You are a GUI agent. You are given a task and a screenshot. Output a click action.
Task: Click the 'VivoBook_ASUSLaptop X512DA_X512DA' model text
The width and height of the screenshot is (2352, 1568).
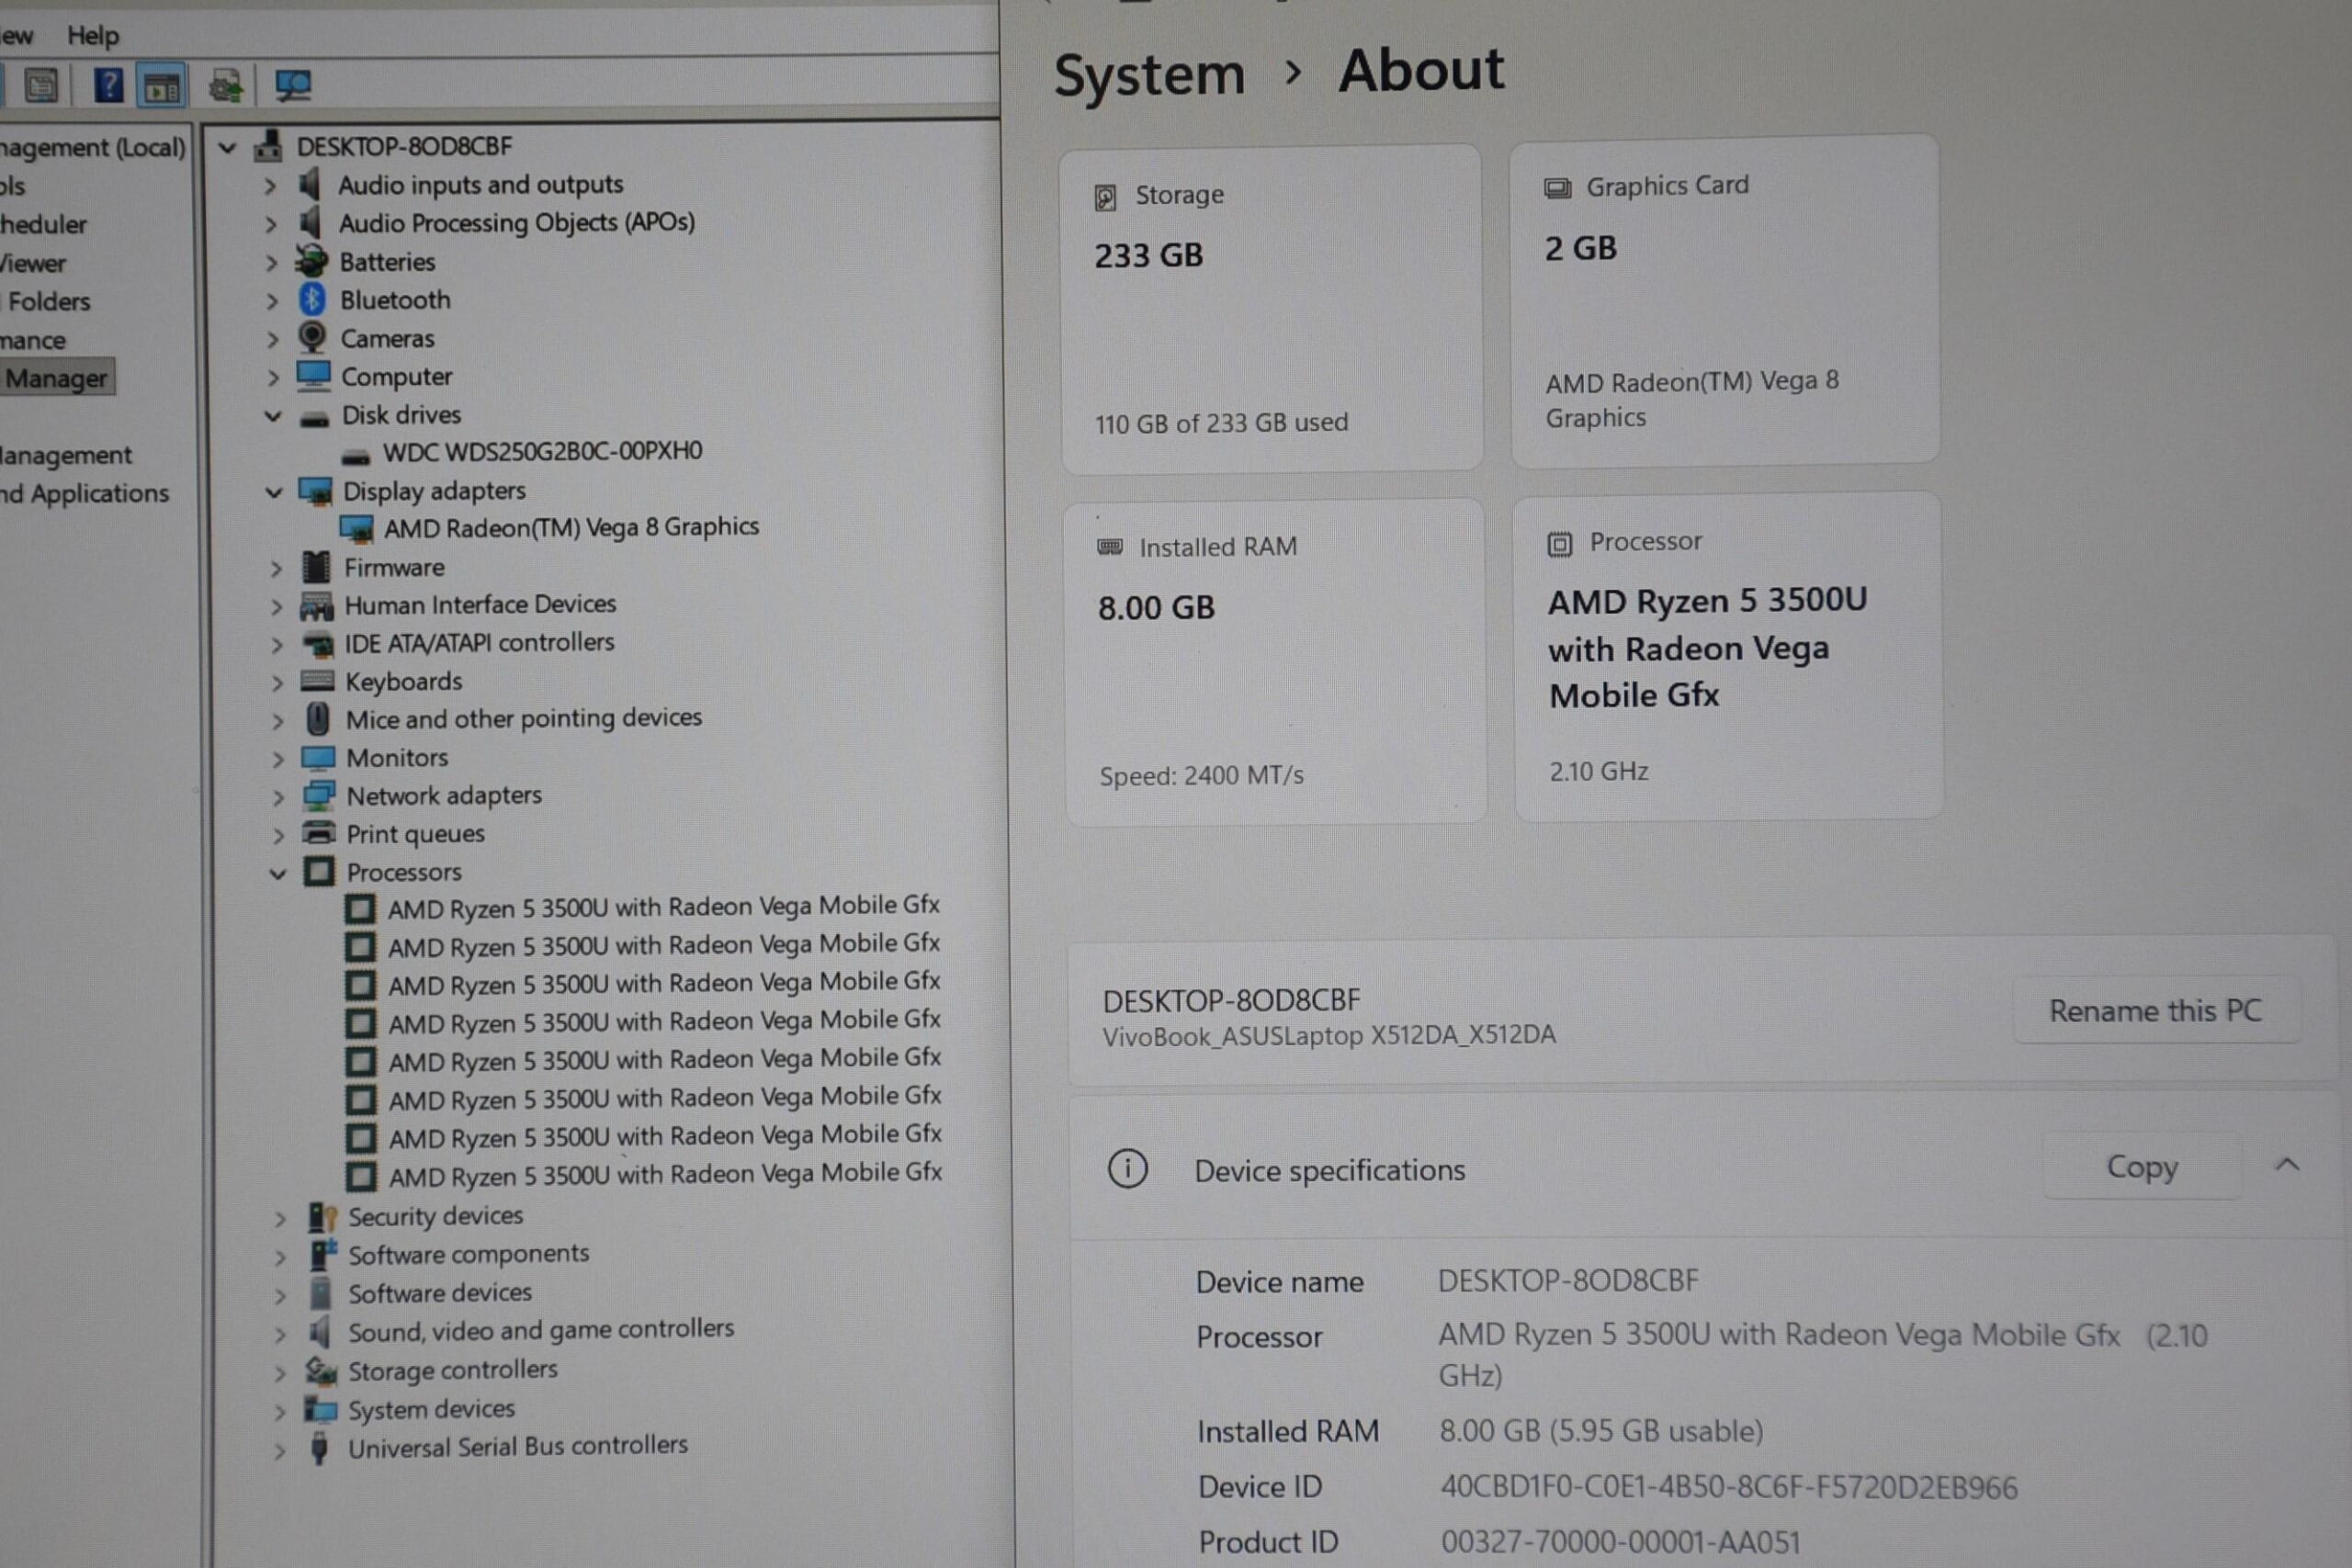[x=1329, y=1036]
